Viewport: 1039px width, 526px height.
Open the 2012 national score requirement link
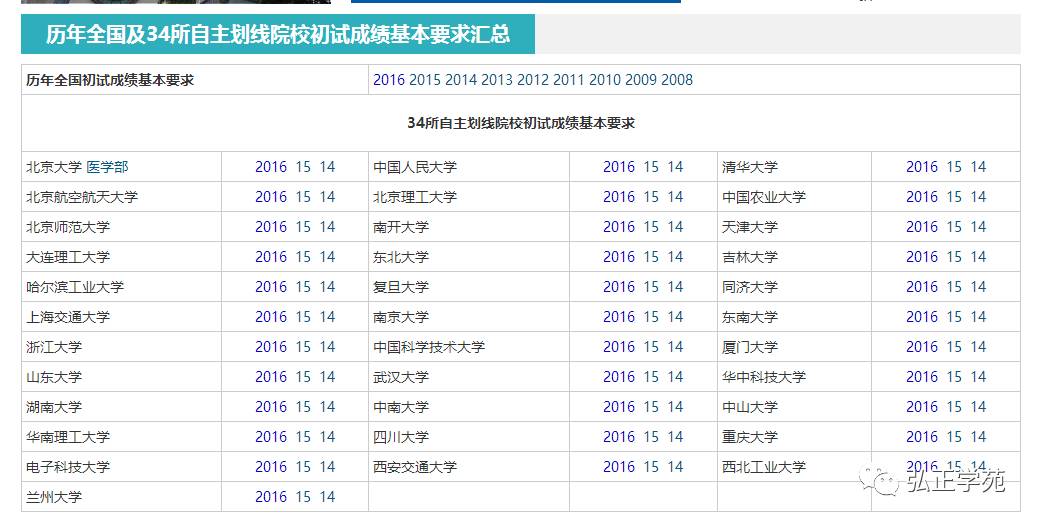click(x=533, y=80)
